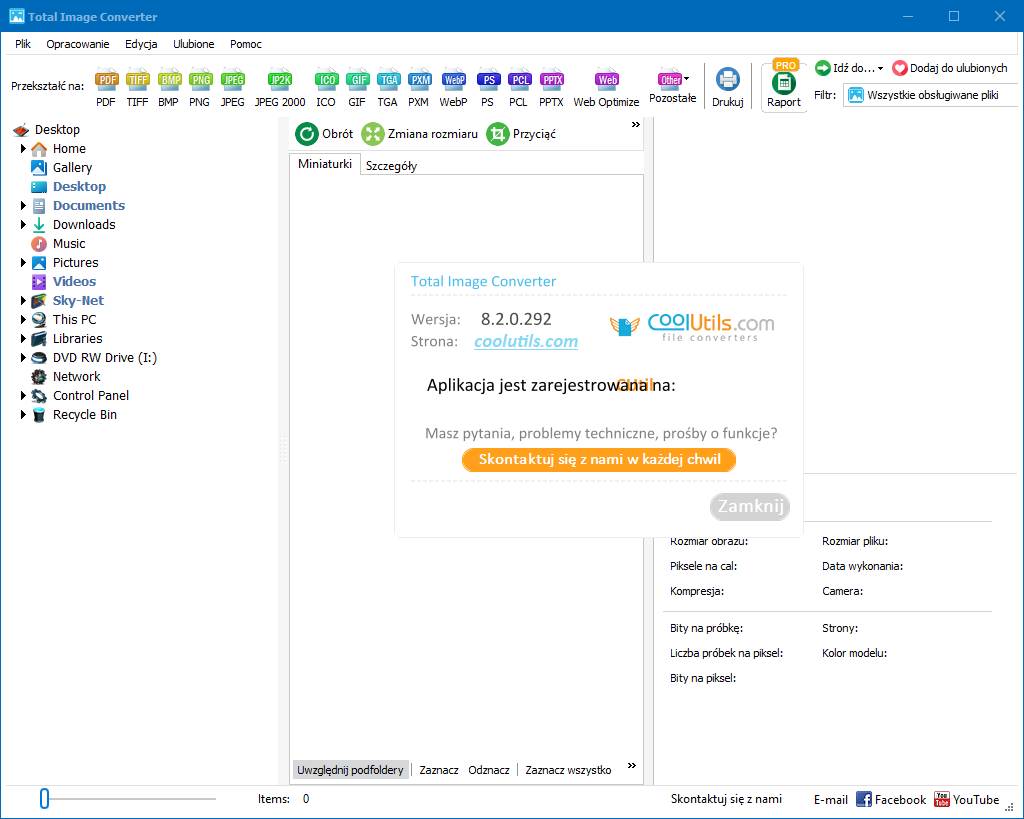Image resolution: width=1024 pixels, height=819 pixels.
Task: Pick the JPEG conversion icon
Action: click(232, 87)
